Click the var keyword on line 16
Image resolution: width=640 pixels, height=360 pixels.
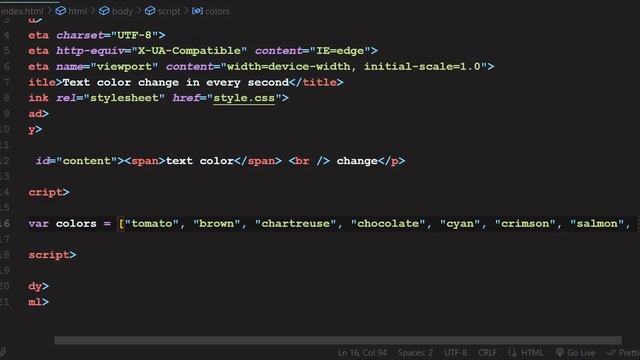click(38, 224)
